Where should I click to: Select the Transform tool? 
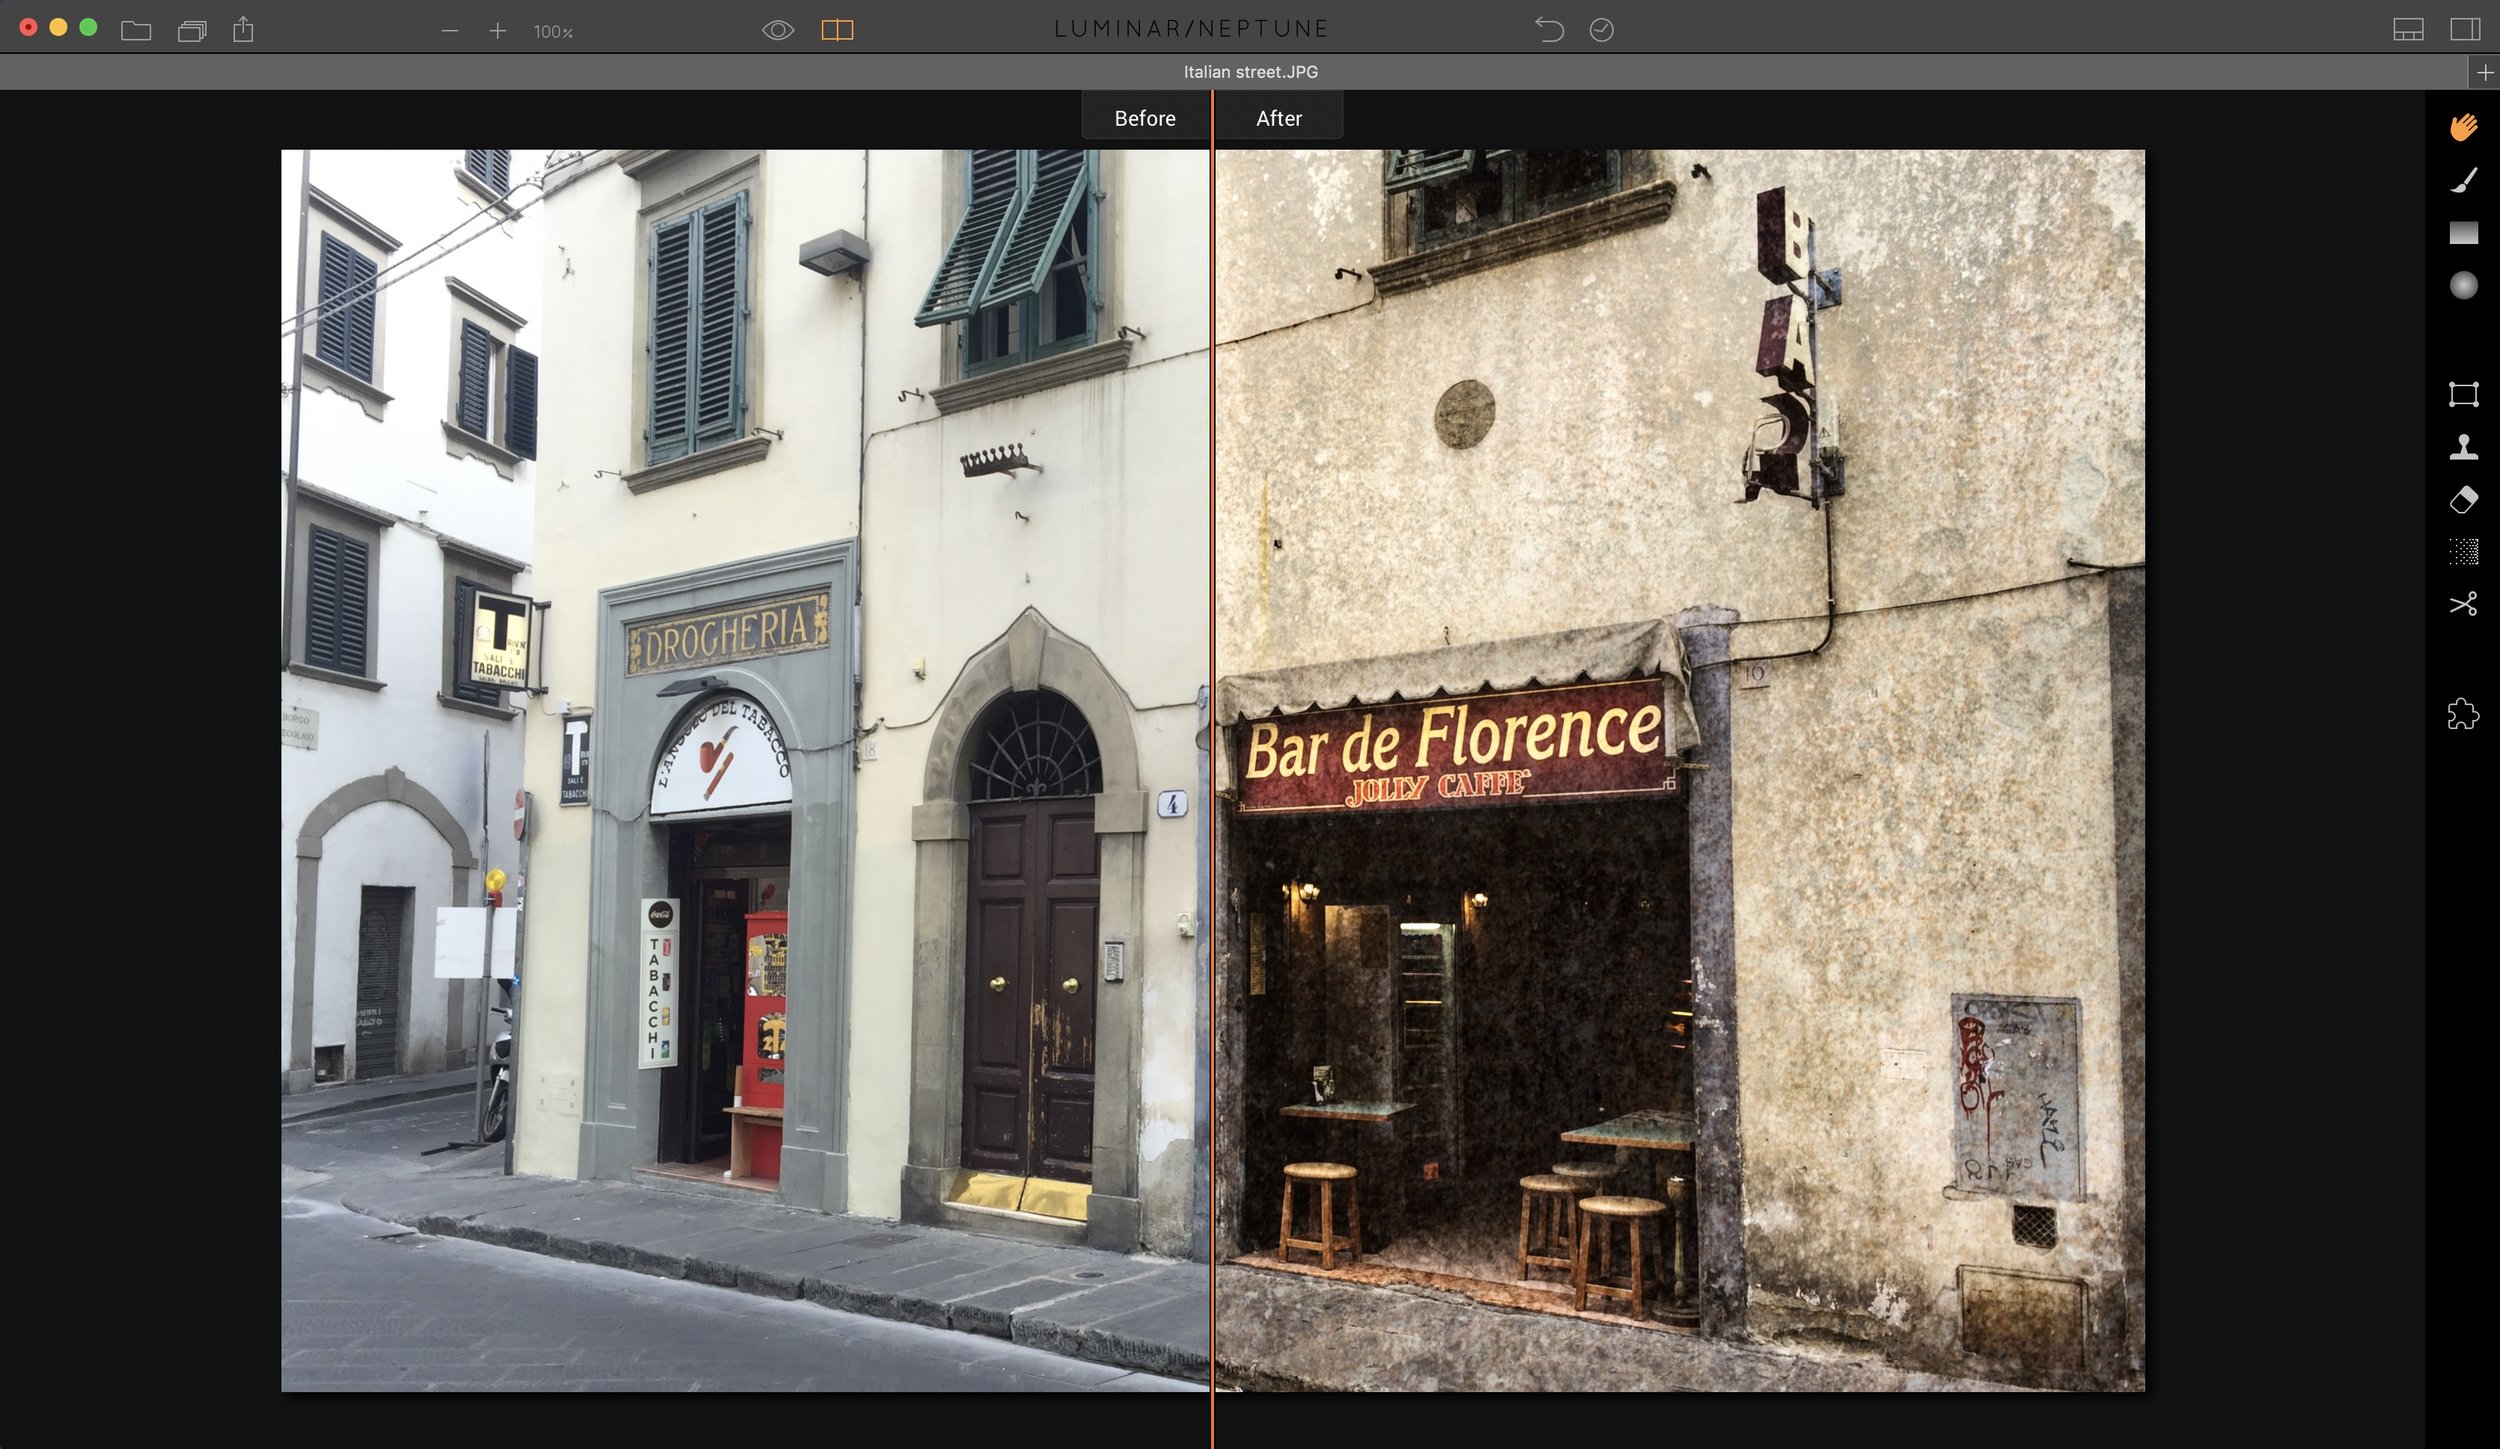(x=2464, y=394)
